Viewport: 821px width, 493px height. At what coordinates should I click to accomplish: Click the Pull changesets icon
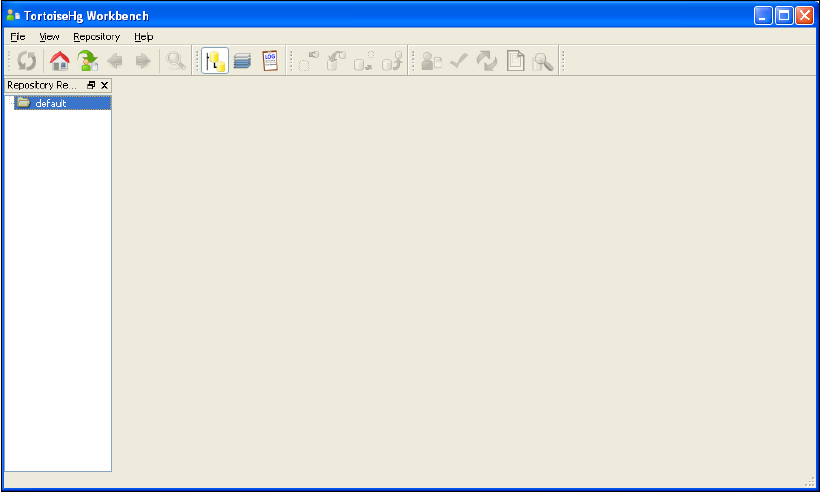click(336, 61)
